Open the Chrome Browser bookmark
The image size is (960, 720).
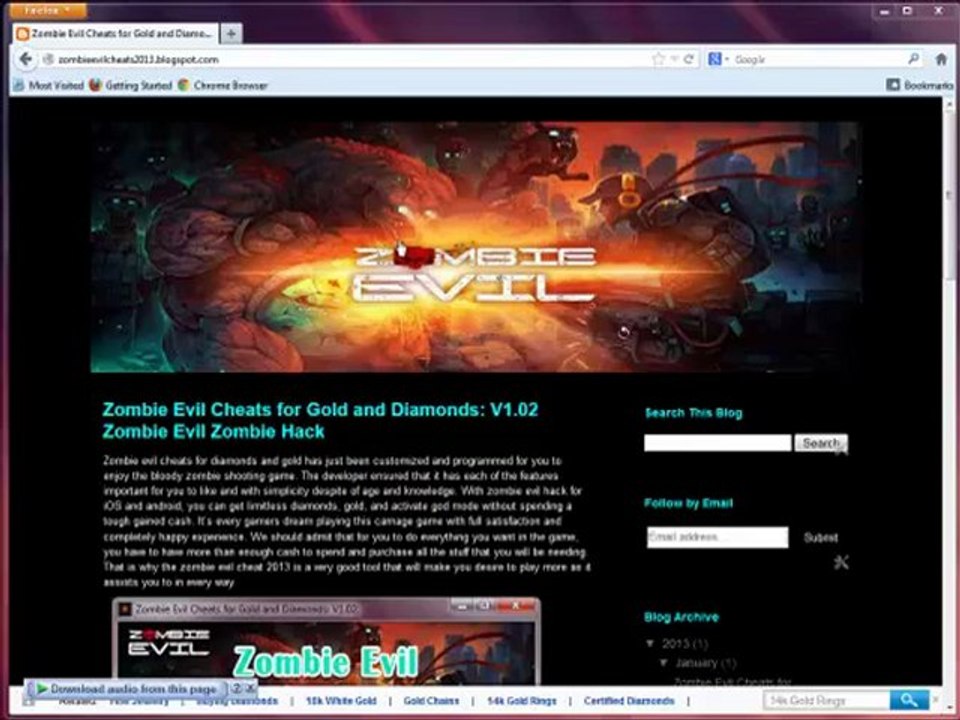tap(223, 85)
